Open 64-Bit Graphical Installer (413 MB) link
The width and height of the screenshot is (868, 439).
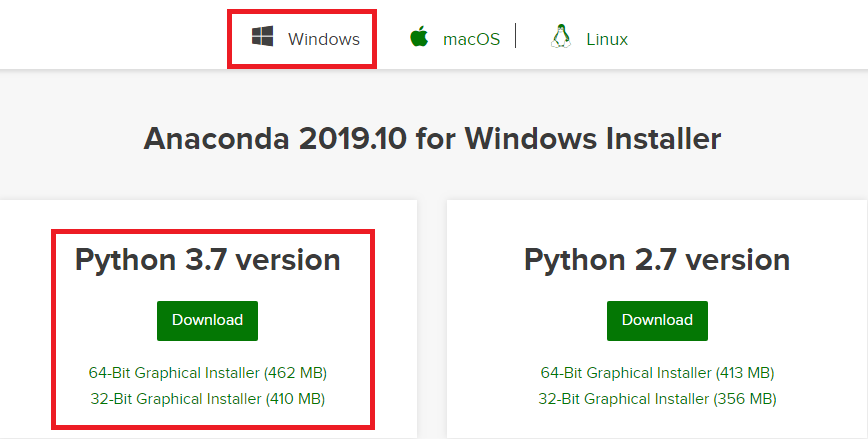[657, 373]
